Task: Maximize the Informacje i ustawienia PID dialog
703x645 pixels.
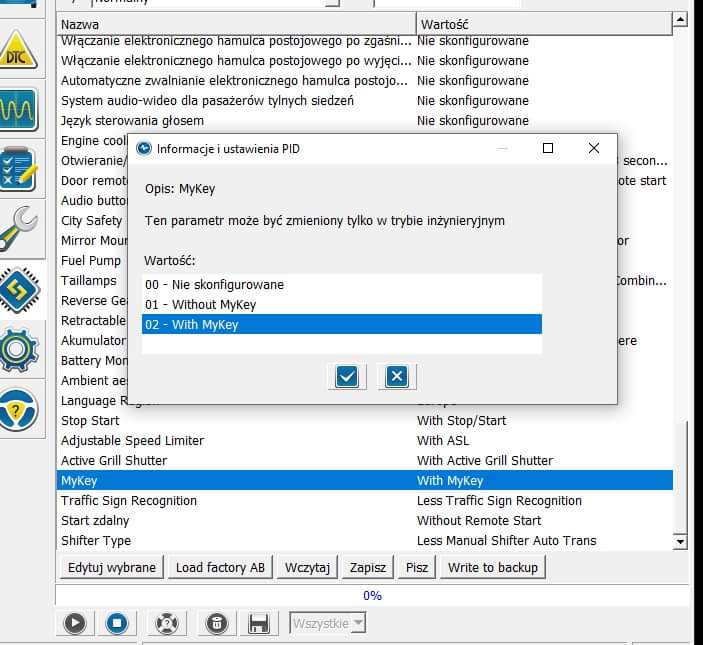Action: (x=547, y=148)
